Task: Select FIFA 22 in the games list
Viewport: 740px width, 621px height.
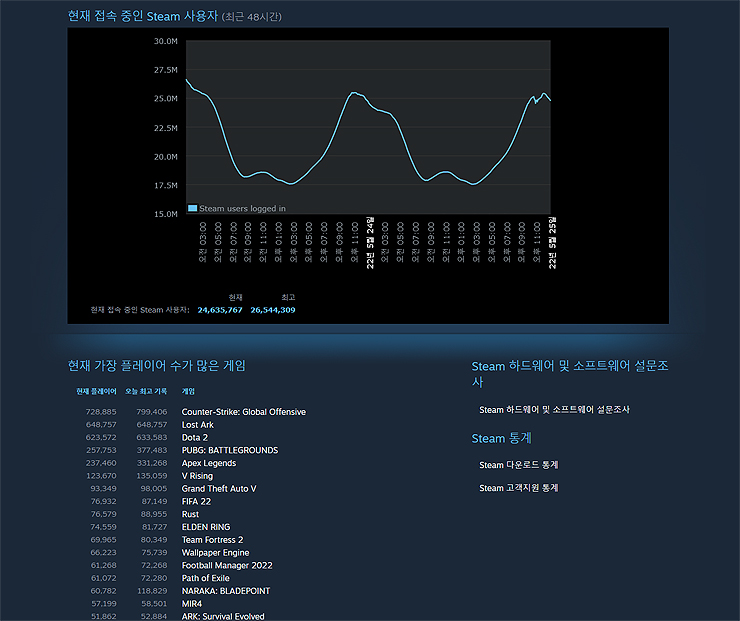Action: pos(196,501)
